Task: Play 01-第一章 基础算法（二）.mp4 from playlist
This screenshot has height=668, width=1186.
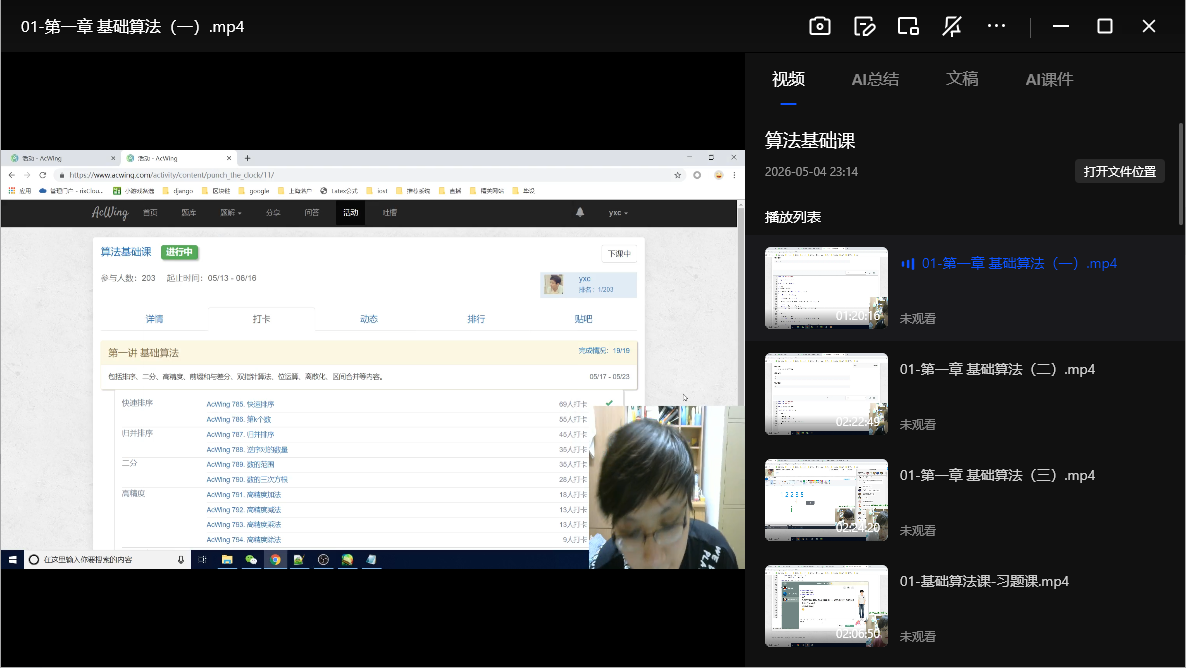Action: (x=997, y=369)
